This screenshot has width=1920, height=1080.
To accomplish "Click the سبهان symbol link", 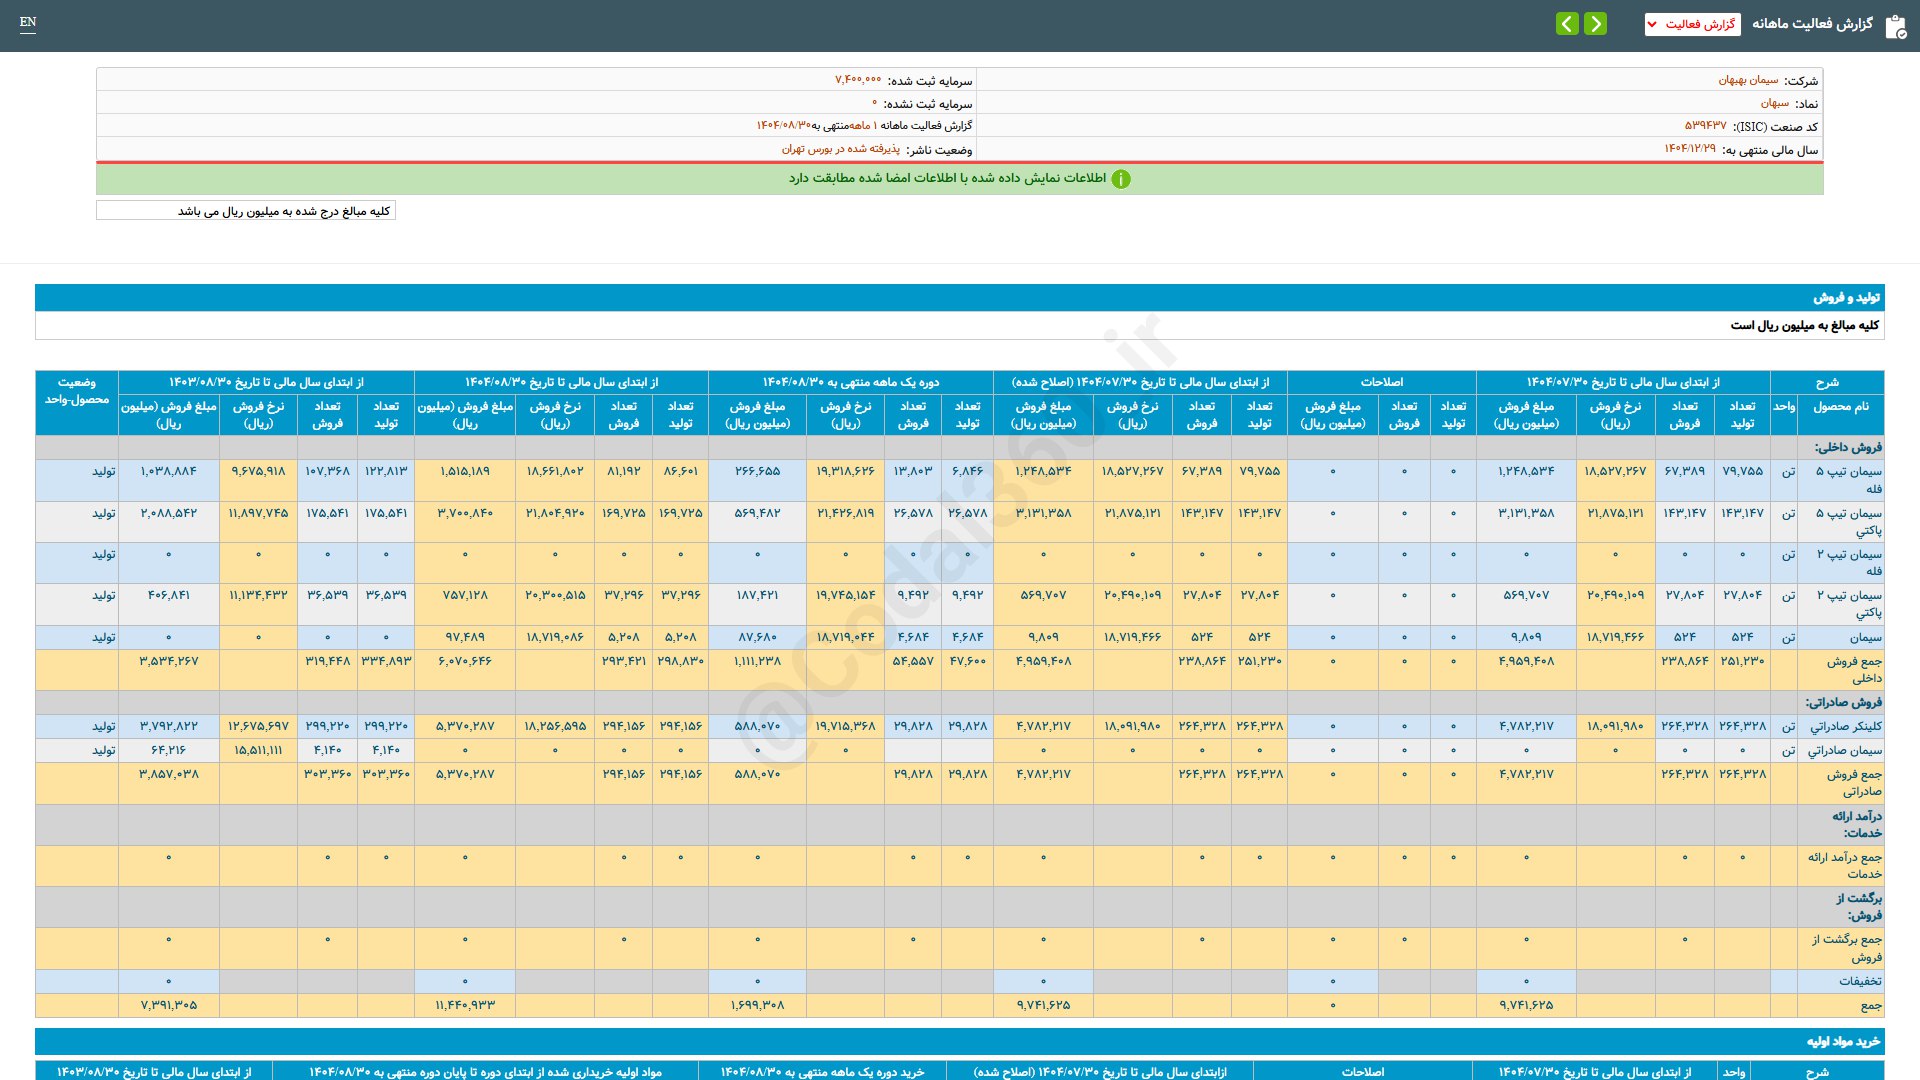I will pos(1774,103).
